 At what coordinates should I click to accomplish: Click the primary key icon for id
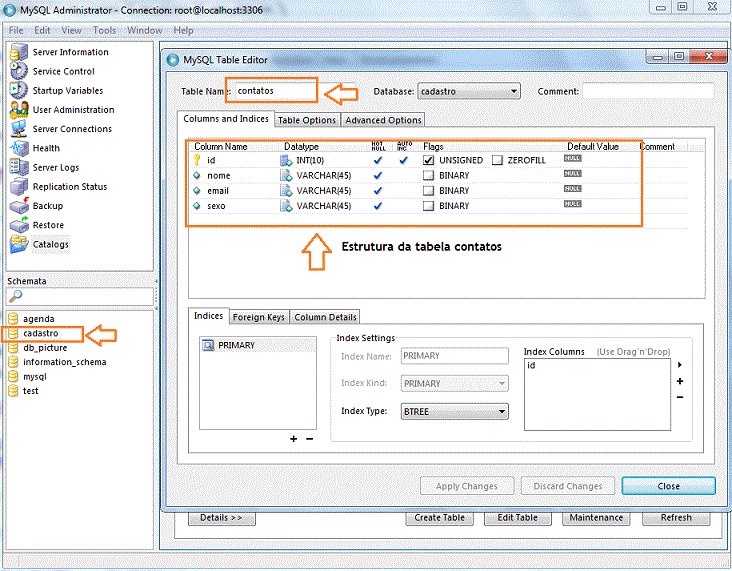pyautogui.click(x=197, y=160)
